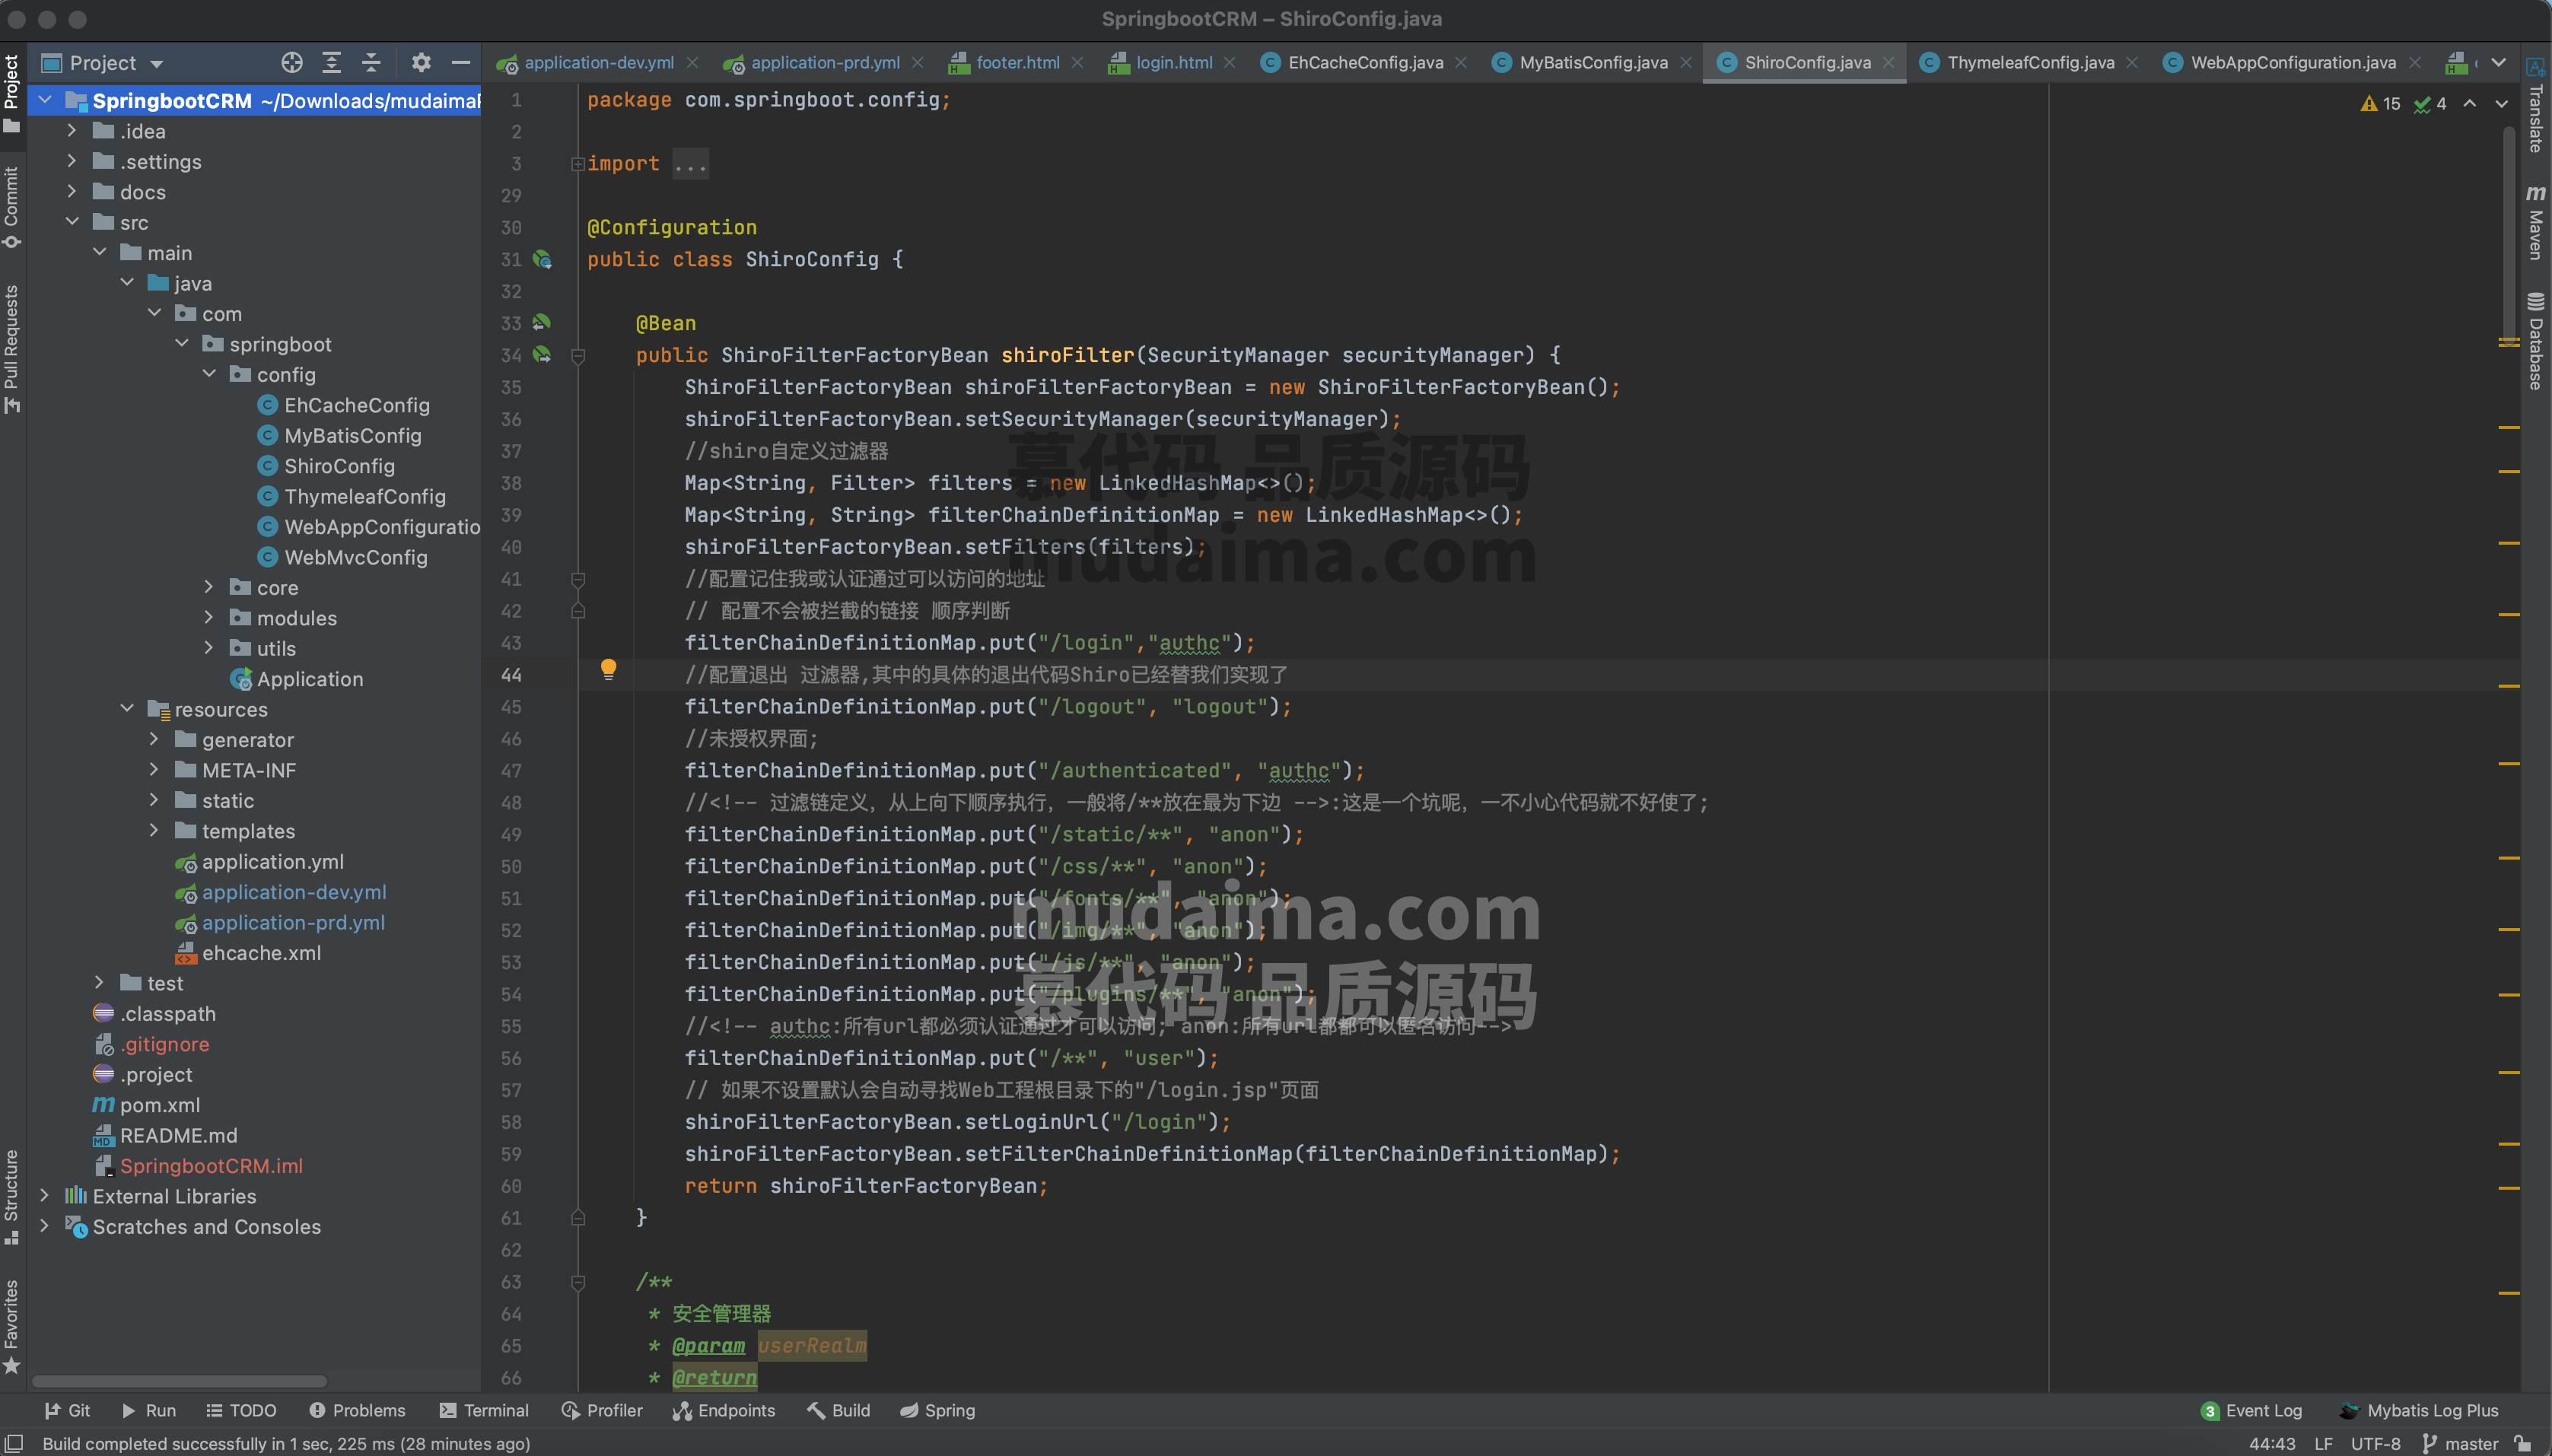This screenshot has width=2552, height=1456.
Task: Collapse the src folder
Action: [x=72, y=222]
